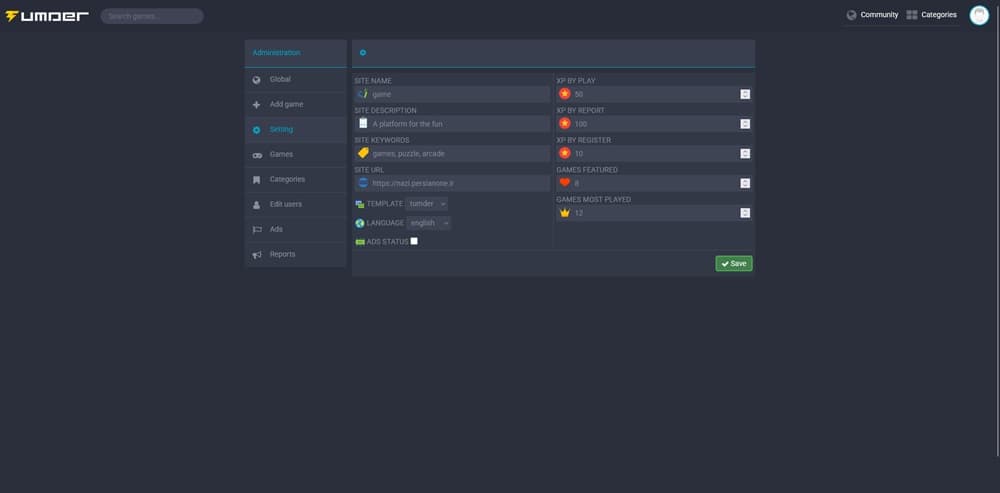Open the Community link in the header
The height and width of the screenshot is (493, 1000).
[879, 15]
